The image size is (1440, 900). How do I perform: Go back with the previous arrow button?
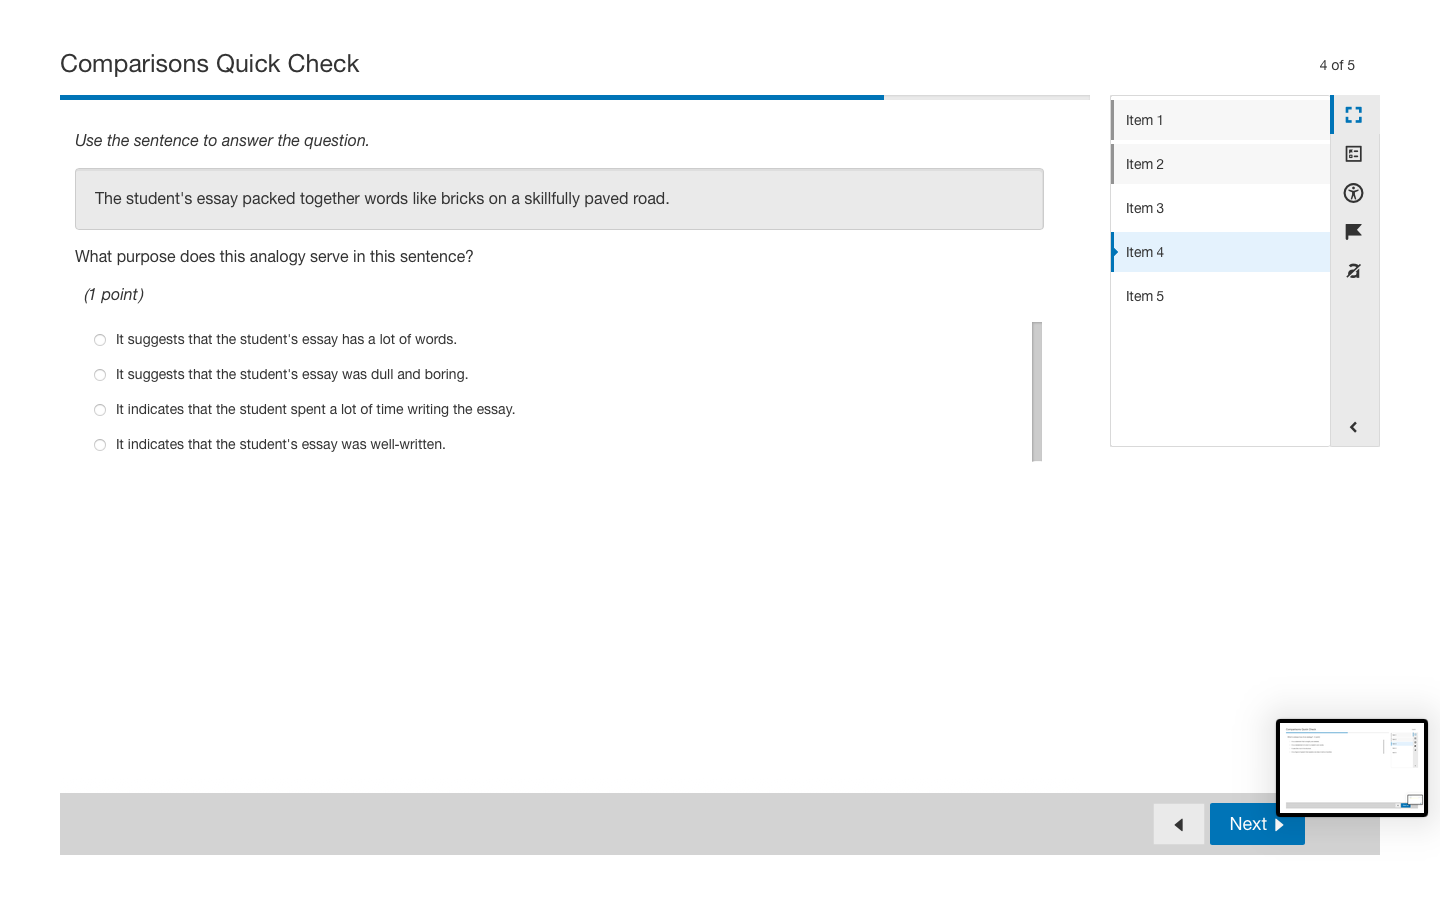1179,824
